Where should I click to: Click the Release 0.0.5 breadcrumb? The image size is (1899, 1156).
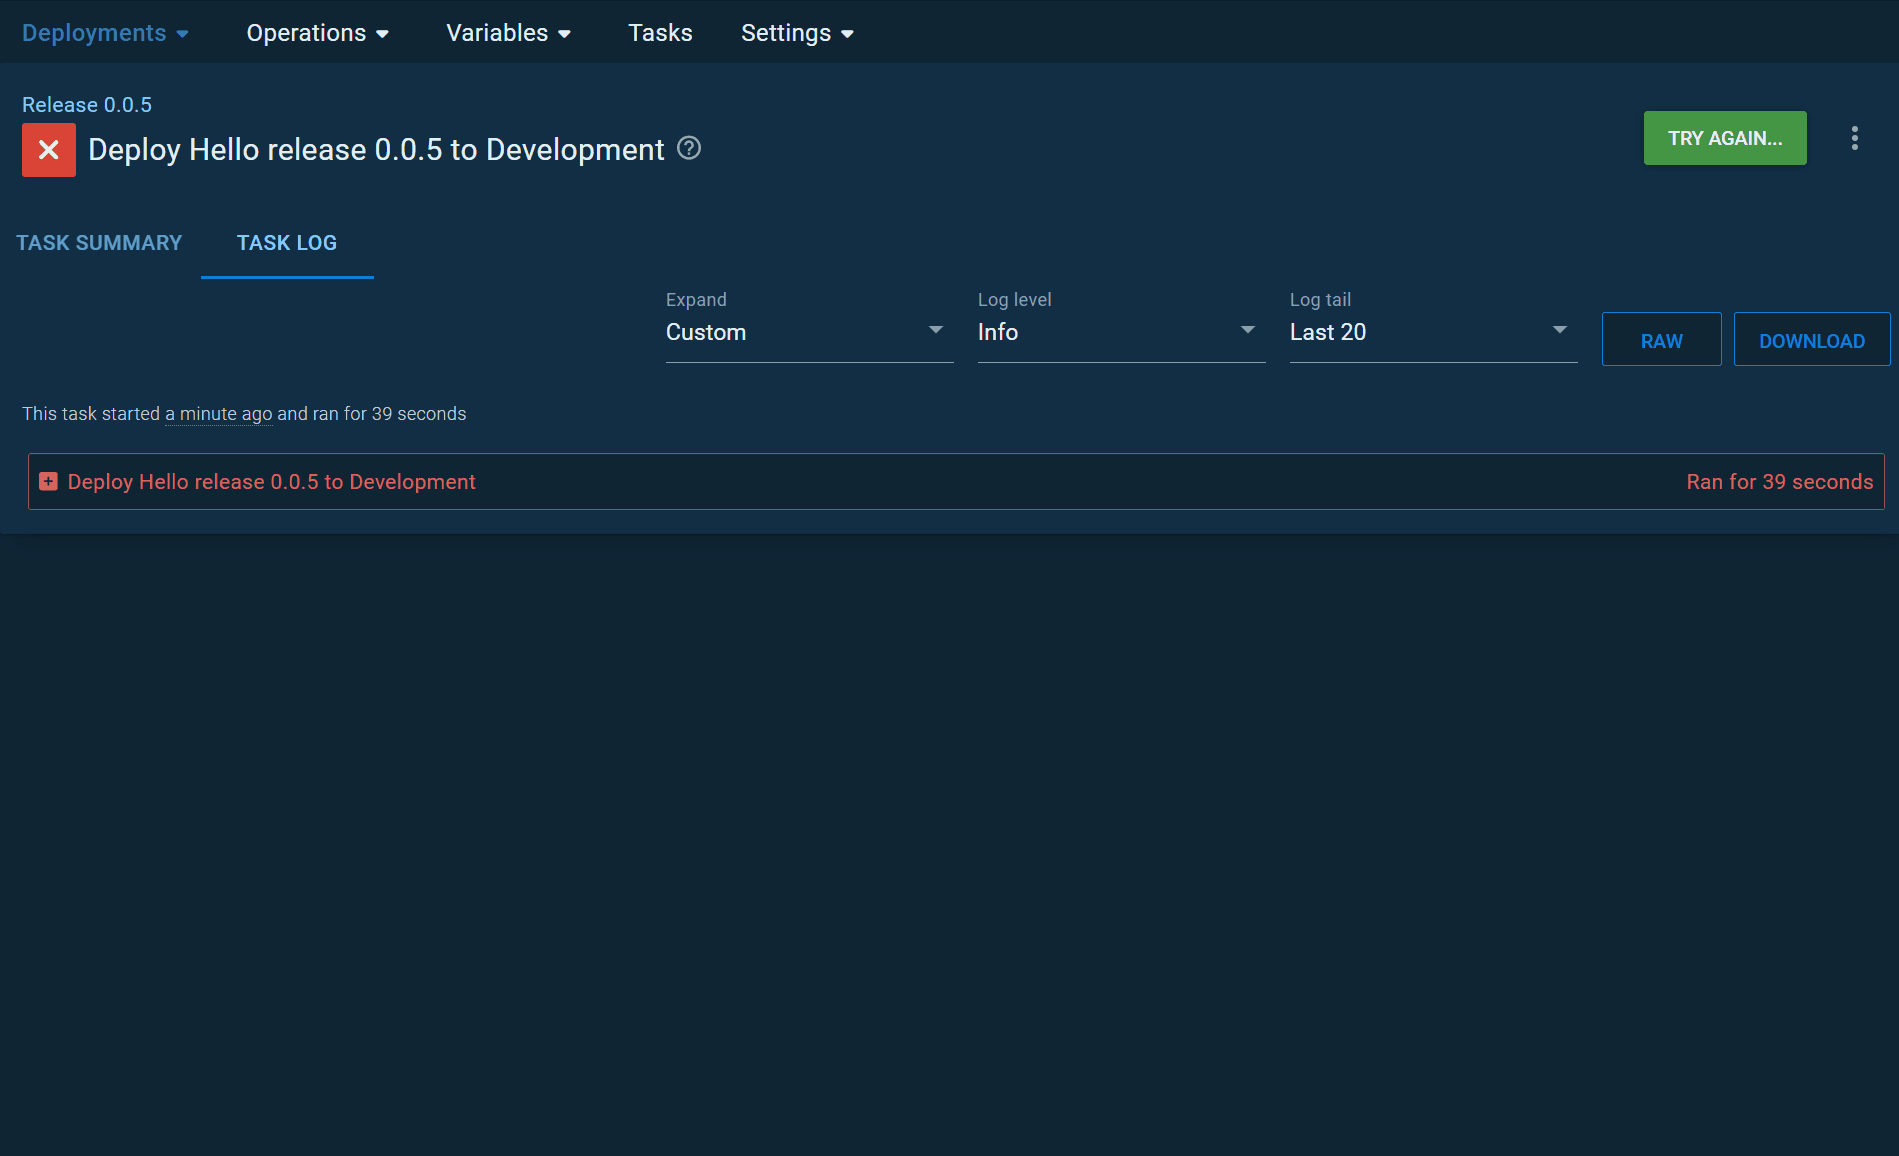tap(87, 104)
